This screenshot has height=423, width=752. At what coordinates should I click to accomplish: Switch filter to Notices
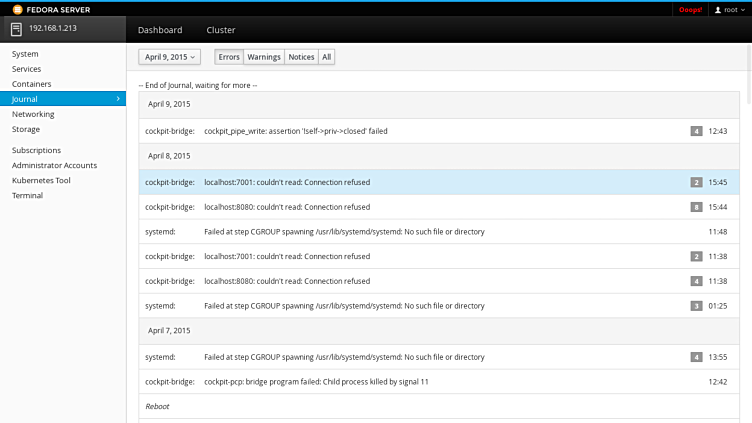click(x=301, y=57)
